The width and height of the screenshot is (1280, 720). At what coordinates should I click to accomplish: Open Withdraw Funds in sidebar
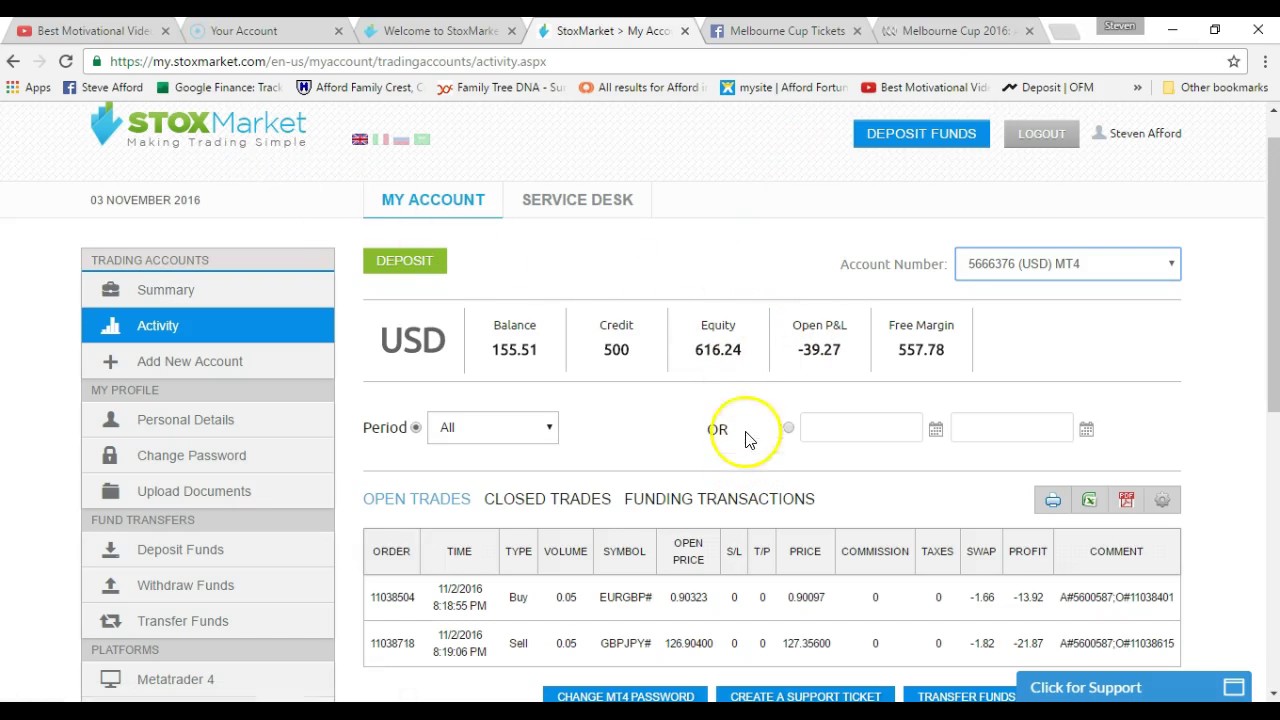(208, 586)
